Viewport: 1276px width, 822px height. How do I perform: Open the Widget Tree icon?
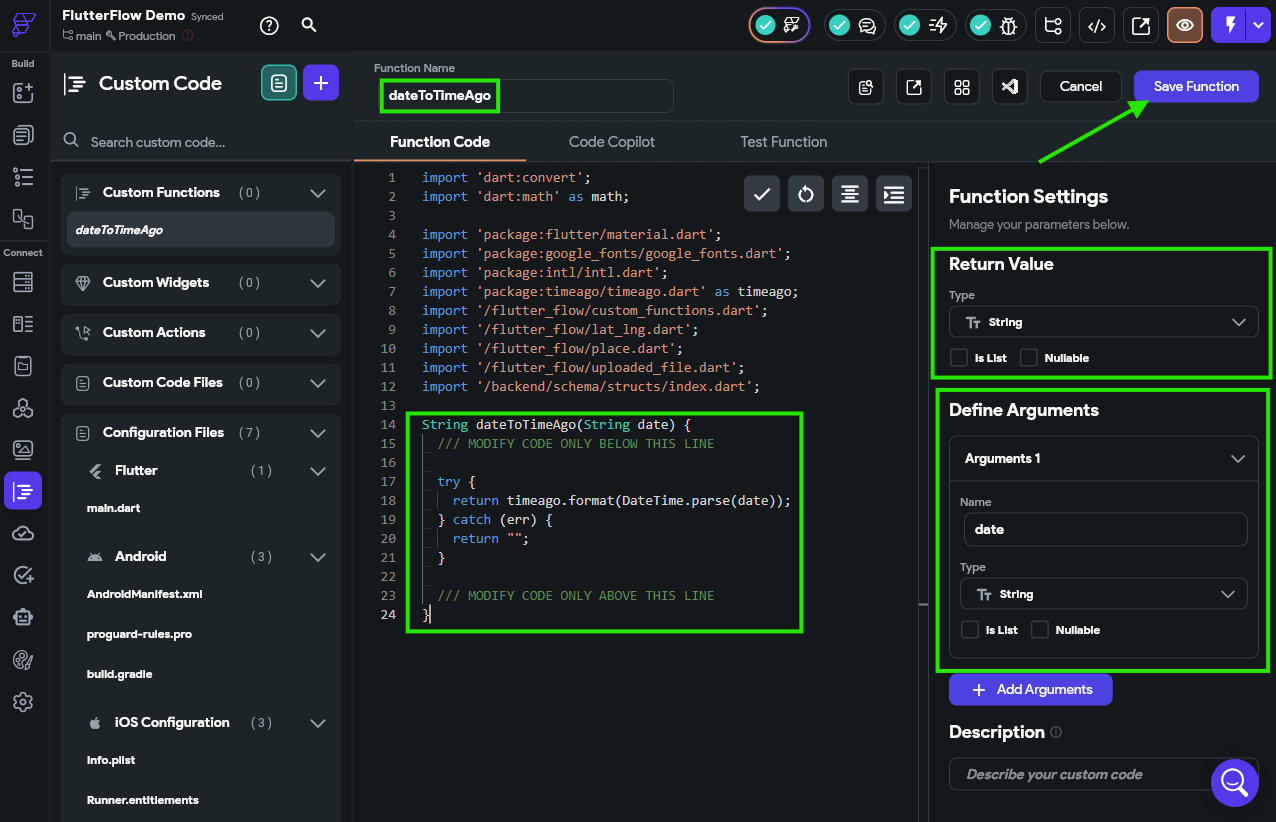coord(23,177)
